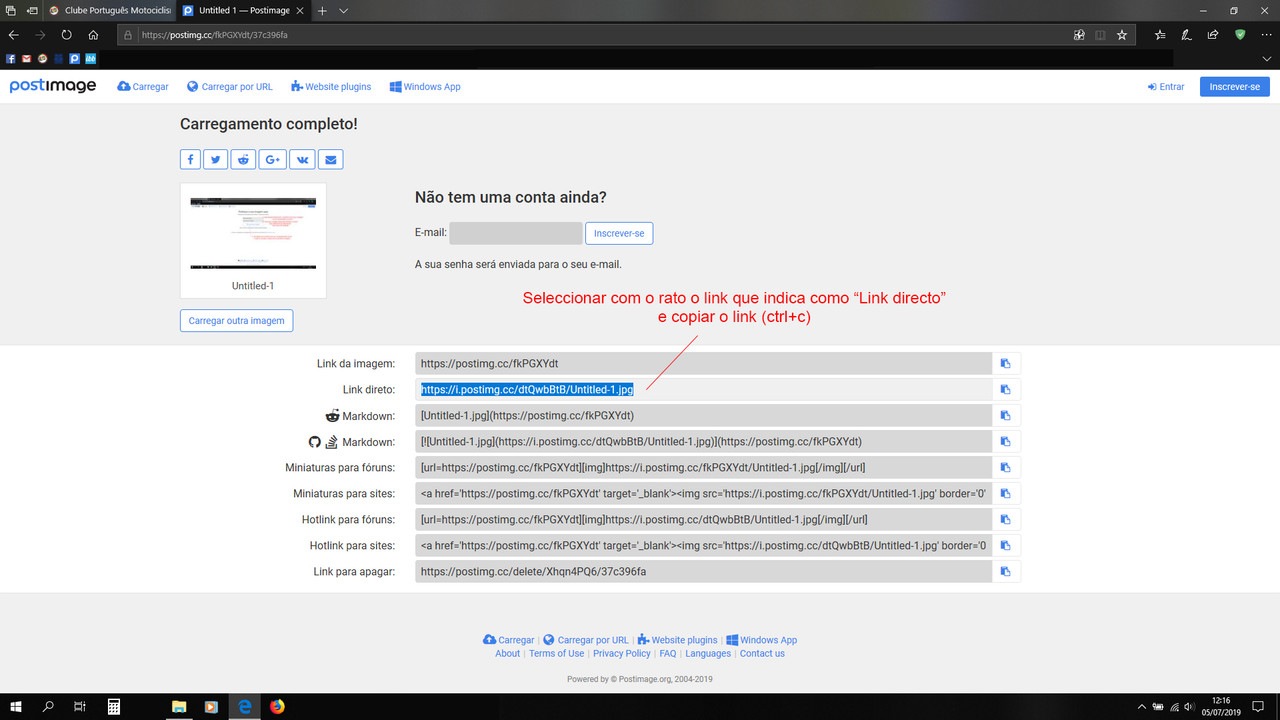Expand favorites bar overflow chevron

1267,59
